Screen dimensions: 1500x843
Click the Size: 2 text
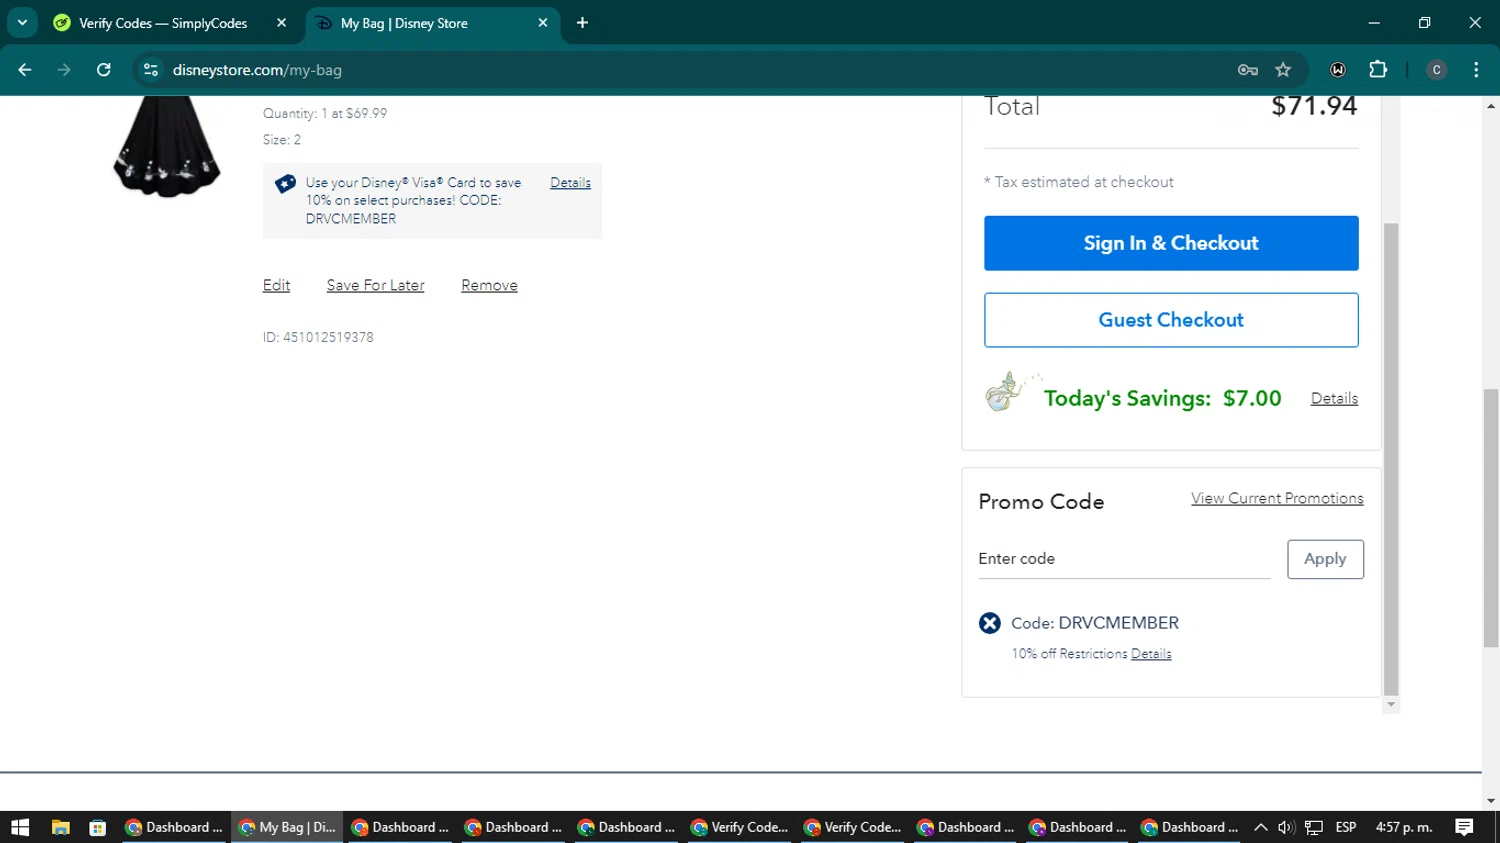pos(282,140)
